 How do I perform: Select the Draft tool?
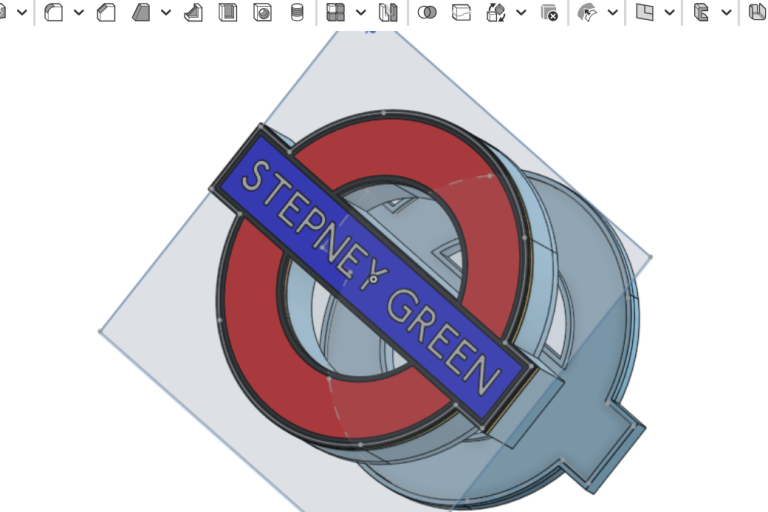[x=141, y=12]
